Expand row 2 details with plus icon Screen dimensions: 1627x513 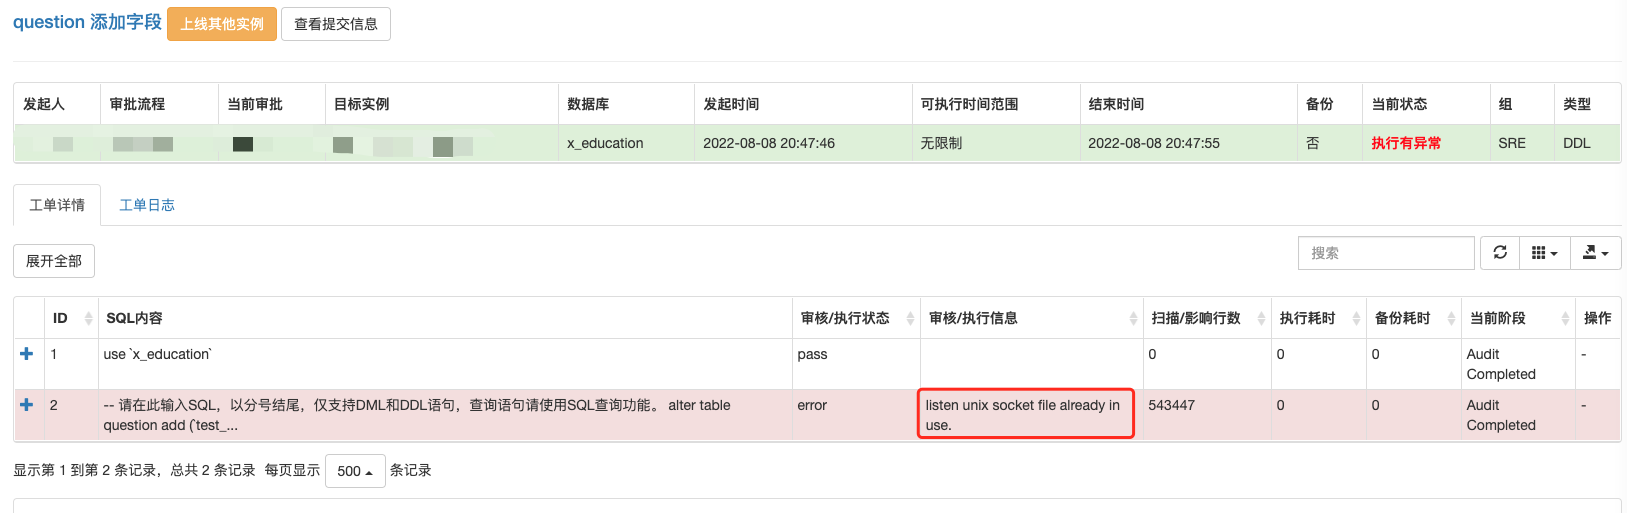[27, 405]
